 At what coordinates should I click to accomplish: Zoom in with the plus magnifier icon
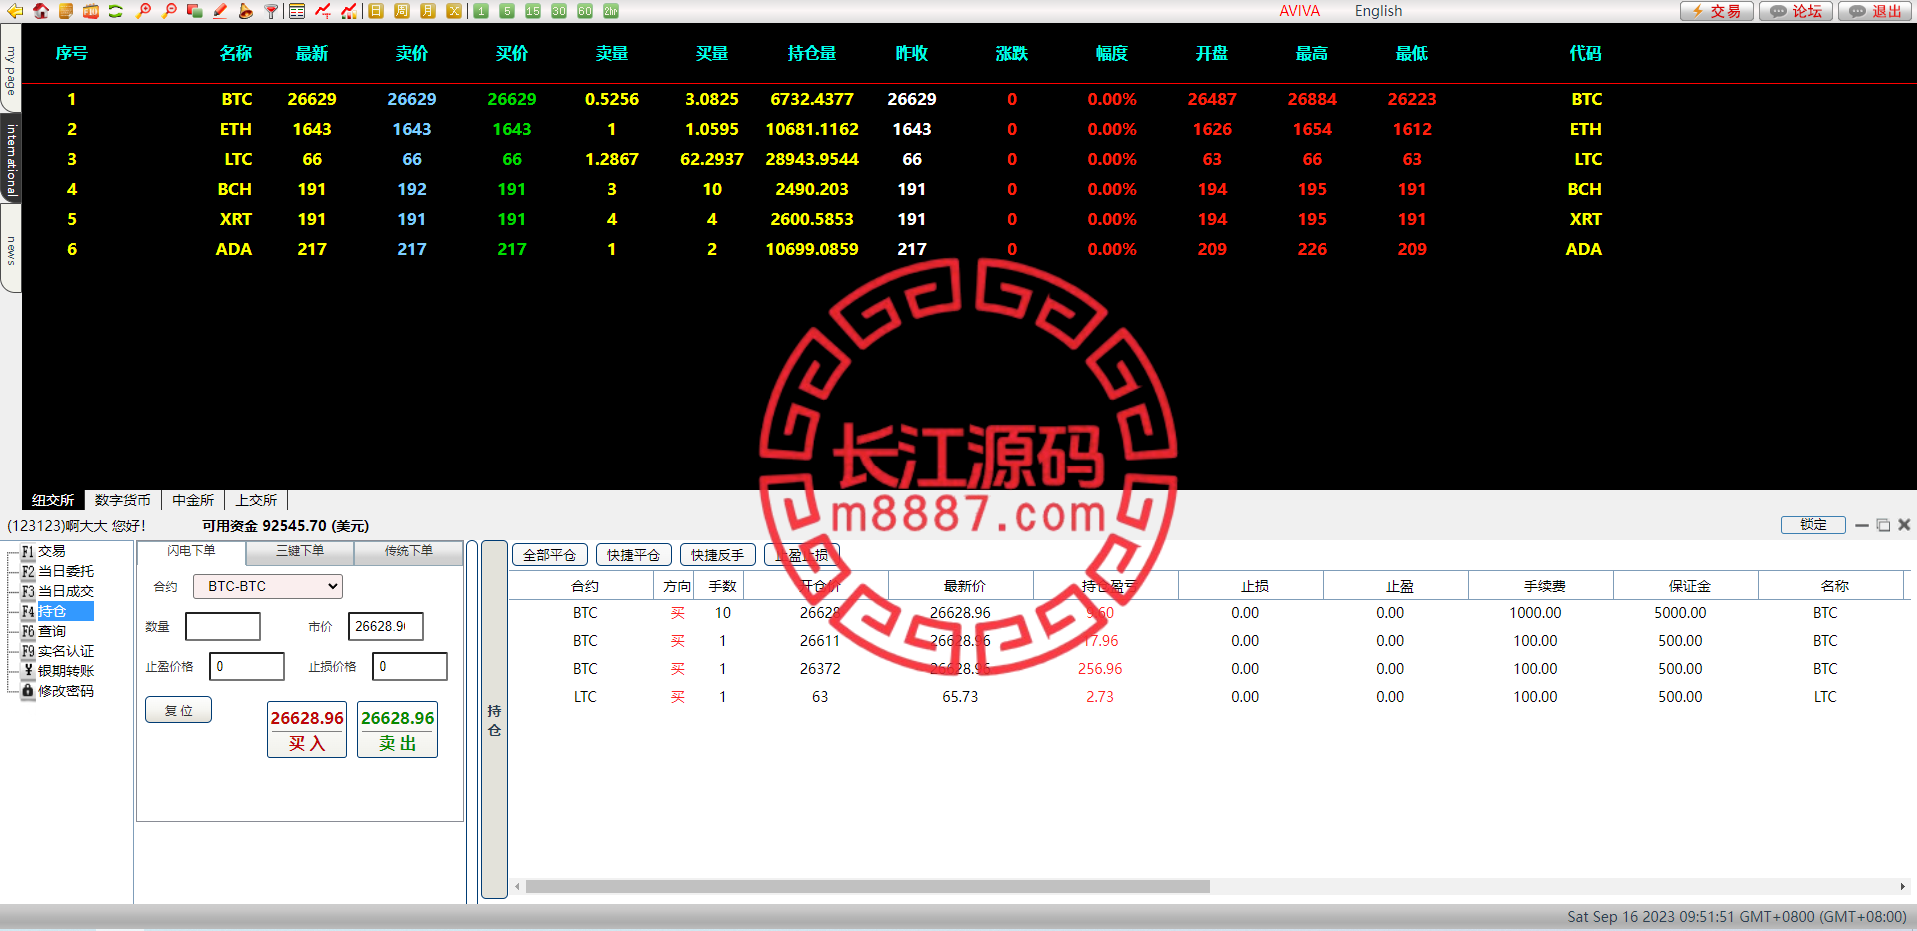point(143,11)
